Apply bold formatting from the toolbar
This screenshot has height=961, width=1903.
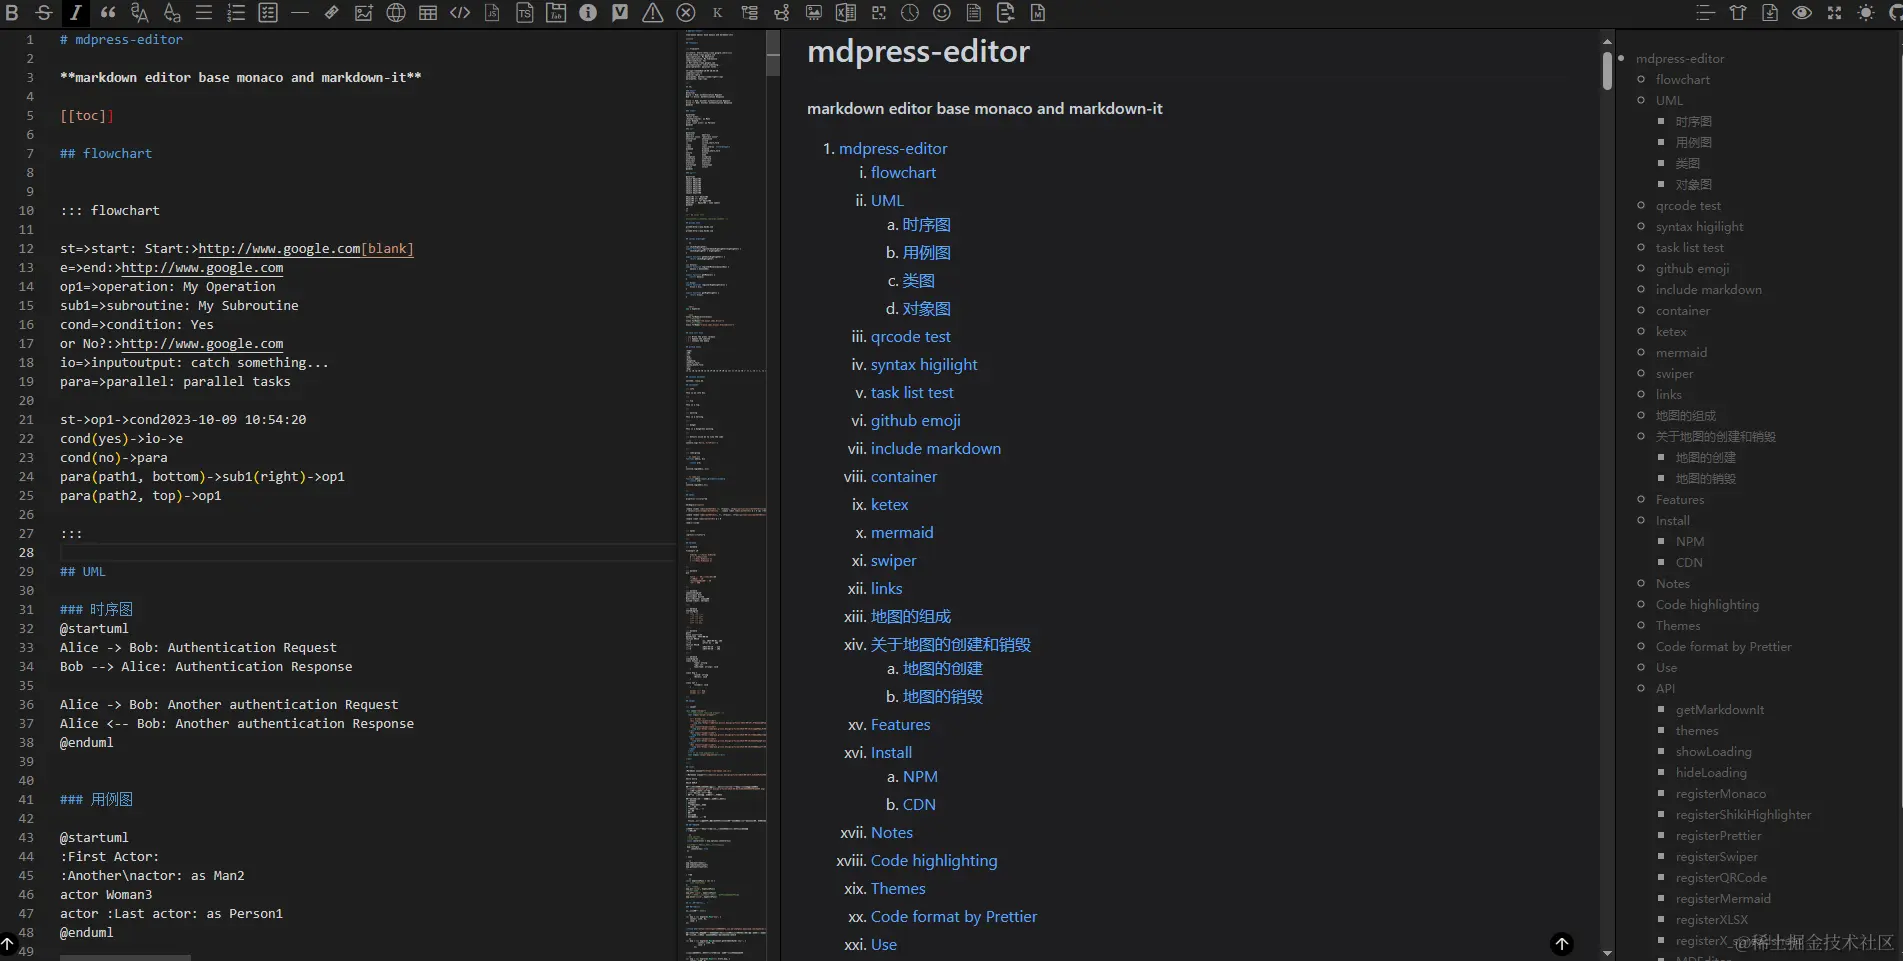point(13,13)
